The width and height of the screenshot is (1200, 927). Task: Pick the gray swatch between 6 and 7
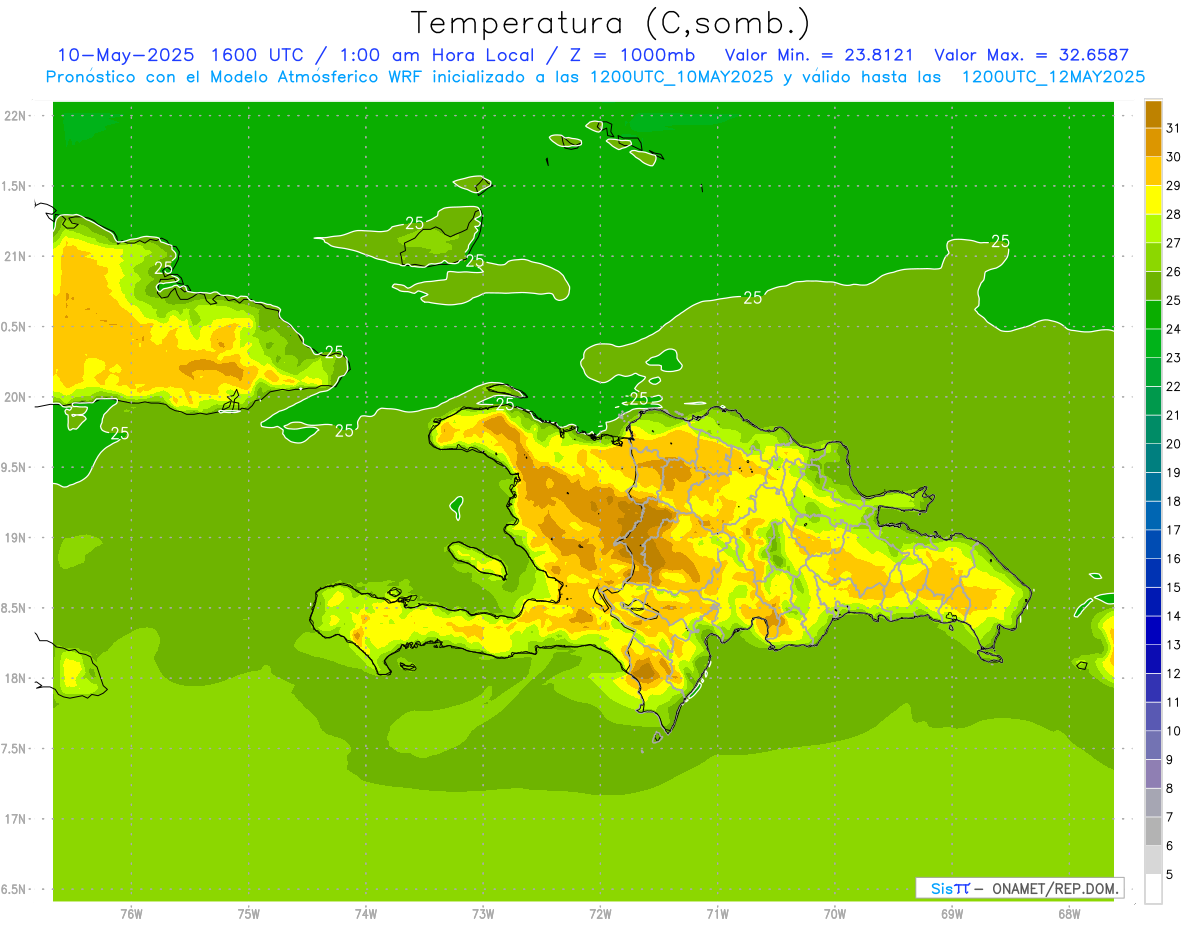click(1153, 831)
